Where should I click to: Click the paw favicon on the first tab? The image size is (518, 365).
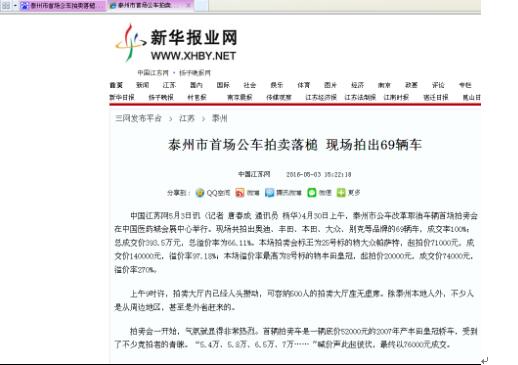(24, 6)
